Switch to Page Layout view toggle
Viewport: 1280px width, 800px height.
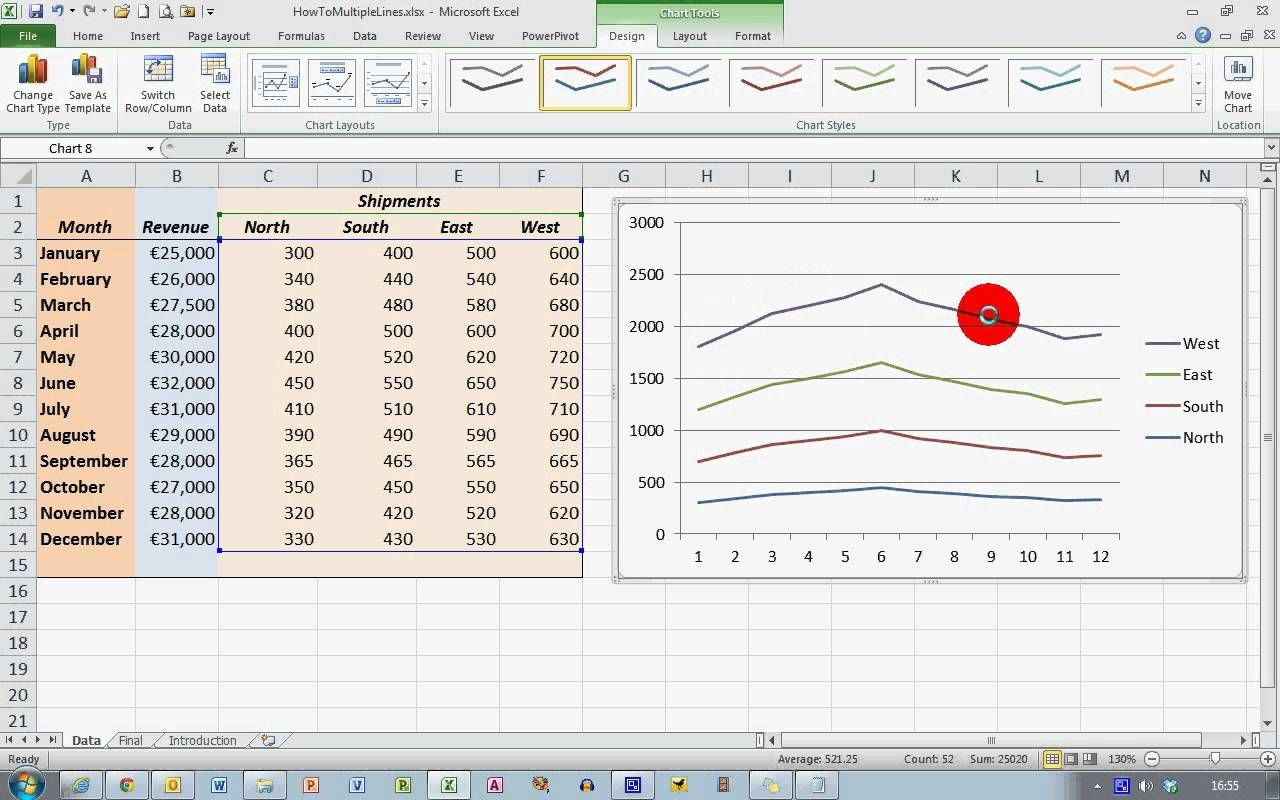pos(1069,759)
